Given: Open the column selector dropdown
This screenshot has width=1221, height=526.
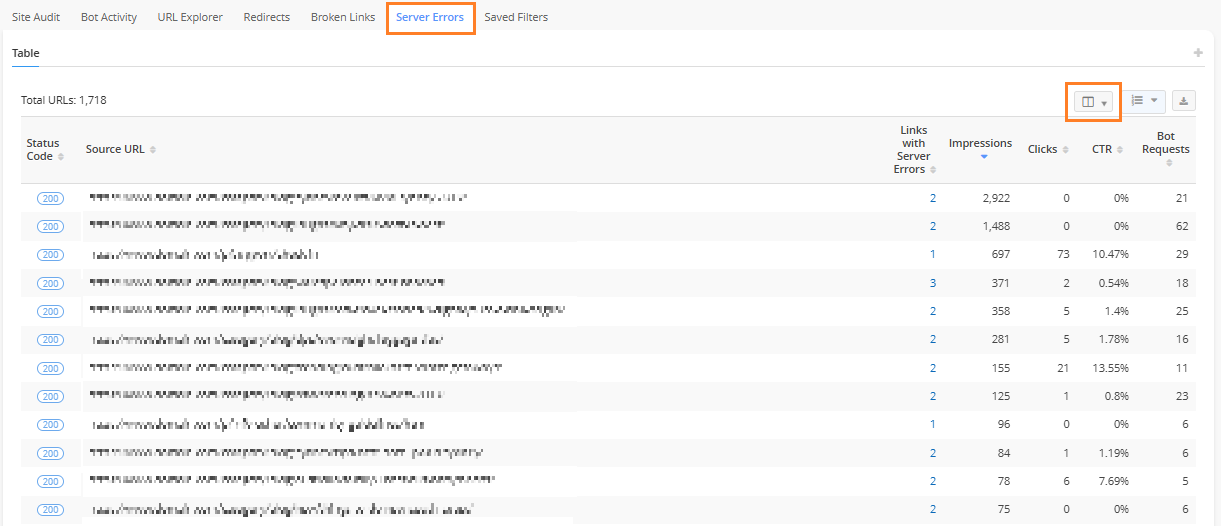Looking at the screenshot, I should click(1094, 101).
